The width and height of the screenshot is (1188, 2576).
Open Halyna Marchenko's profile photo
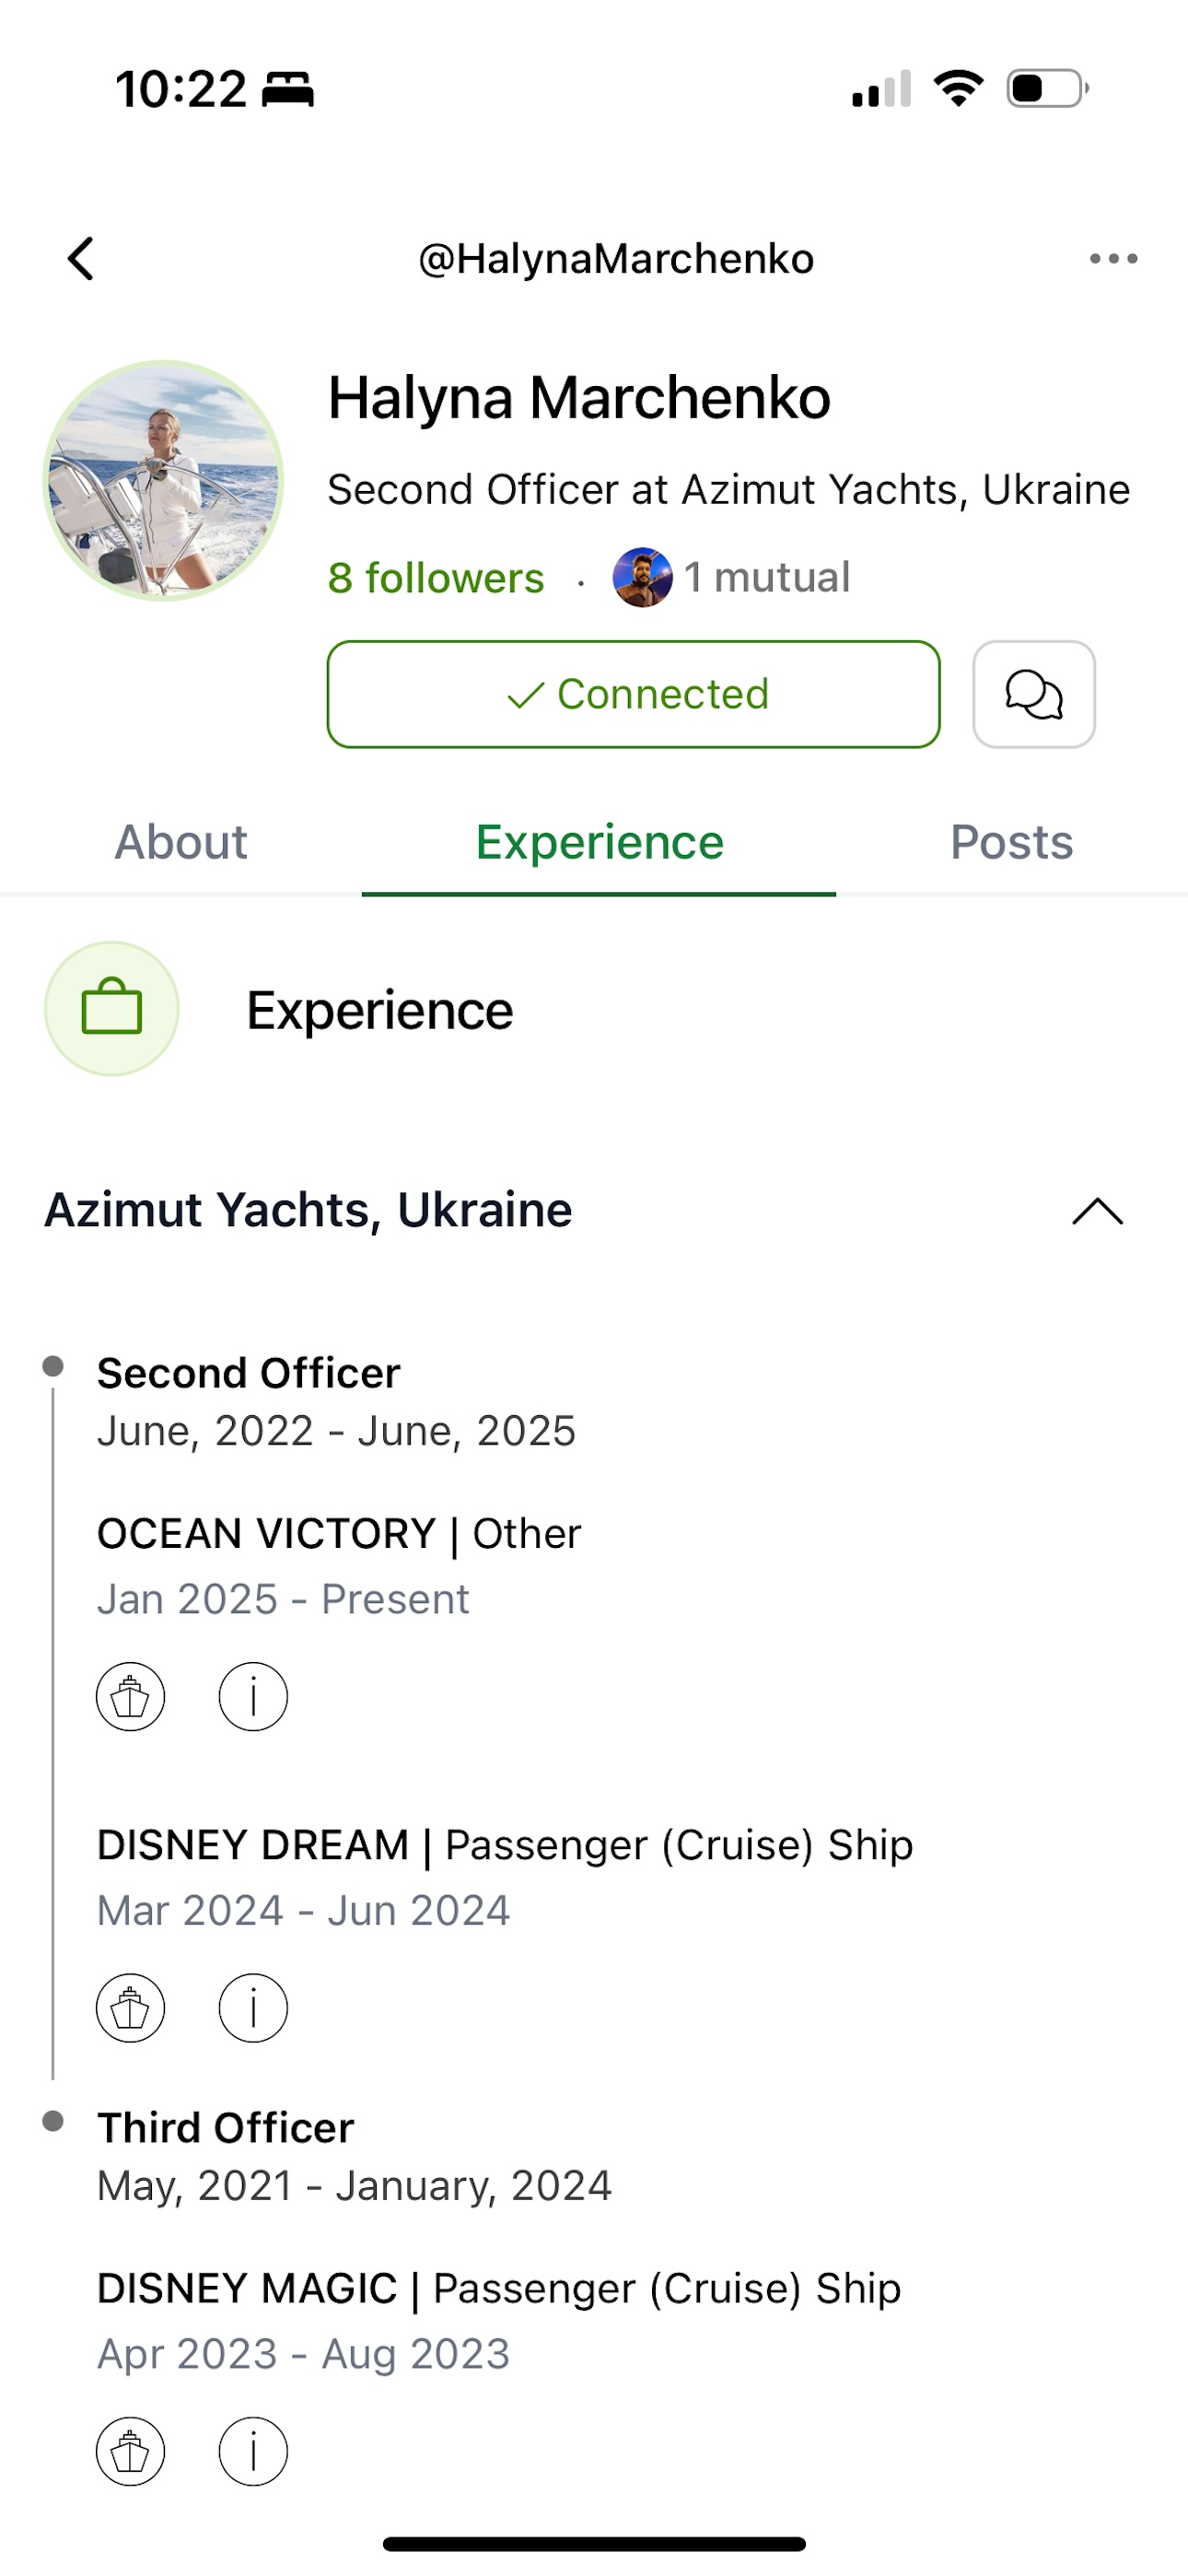[164, 480]
